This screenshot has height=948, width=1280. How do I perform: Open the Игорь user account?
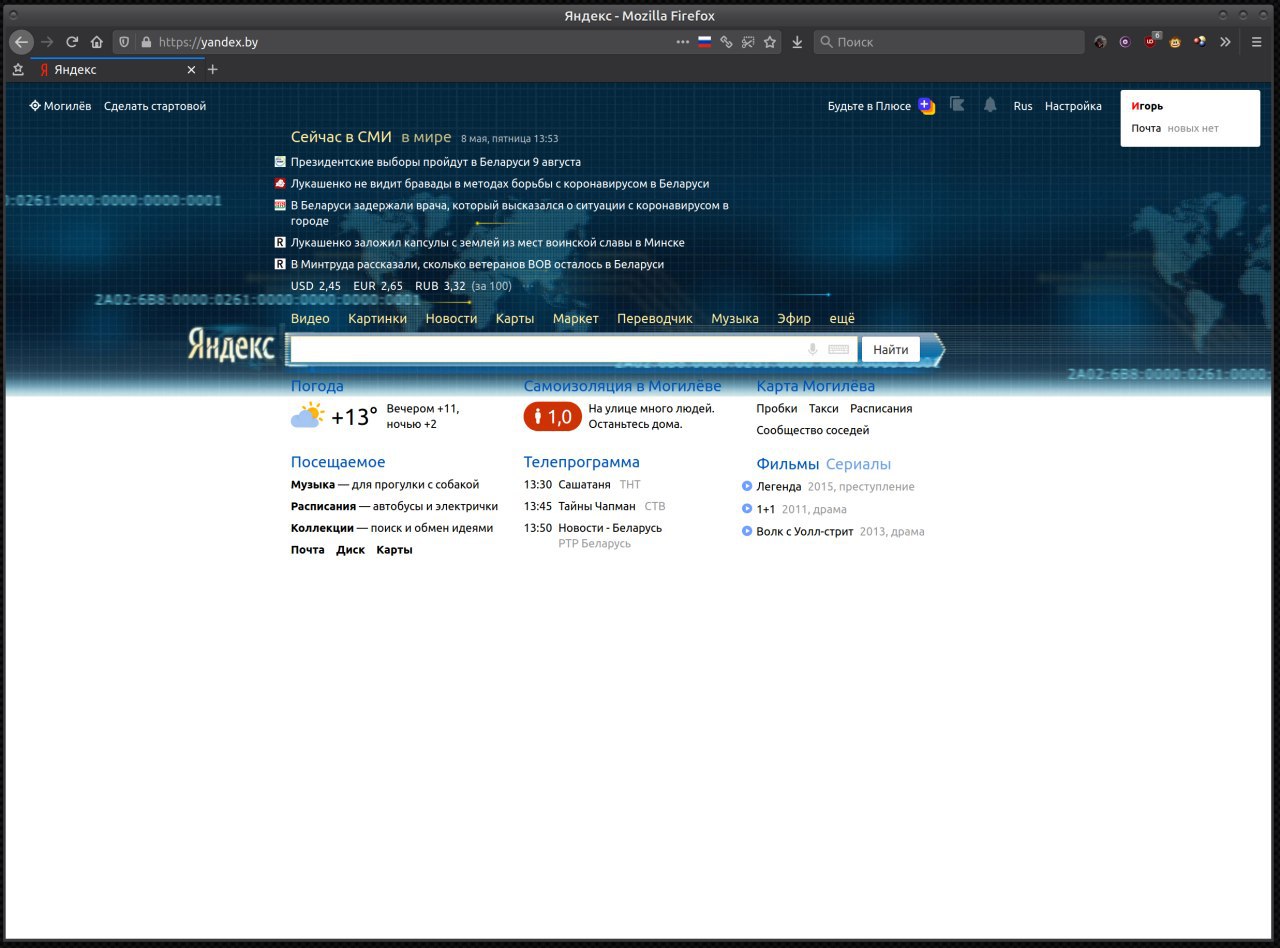click(1147, 106)
